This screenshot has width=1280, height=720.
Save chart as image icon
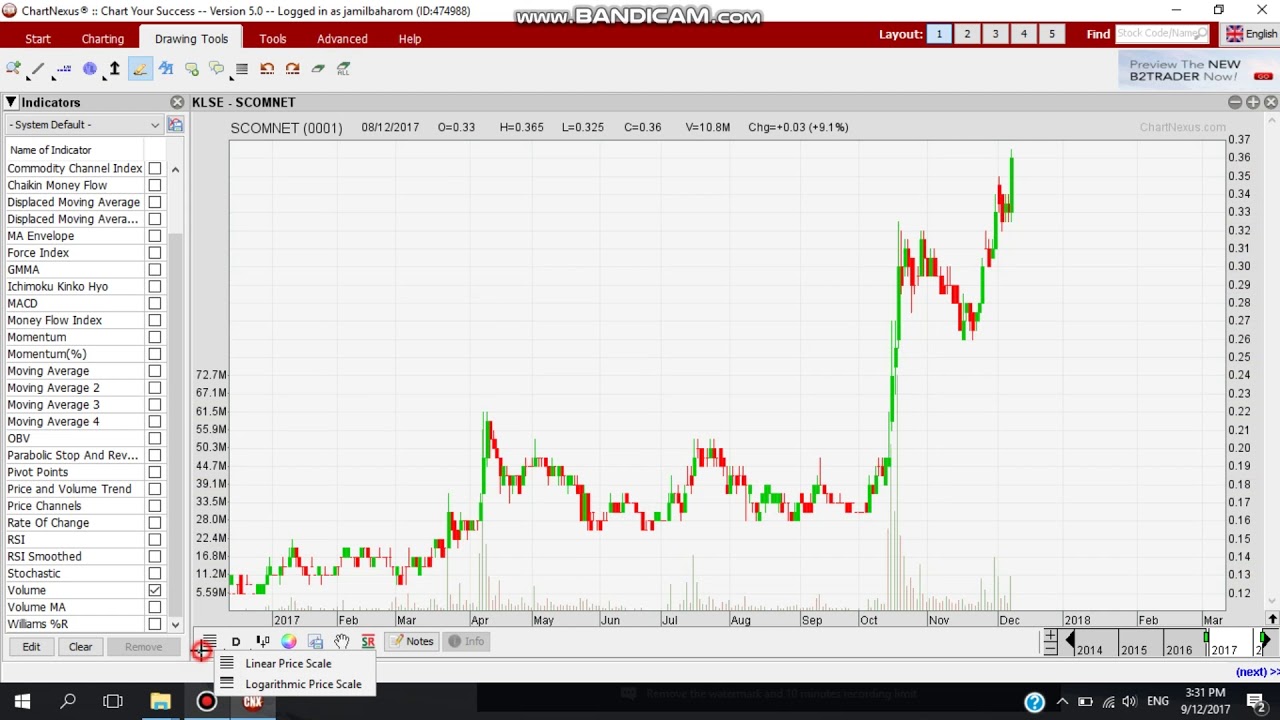point(315,642)
